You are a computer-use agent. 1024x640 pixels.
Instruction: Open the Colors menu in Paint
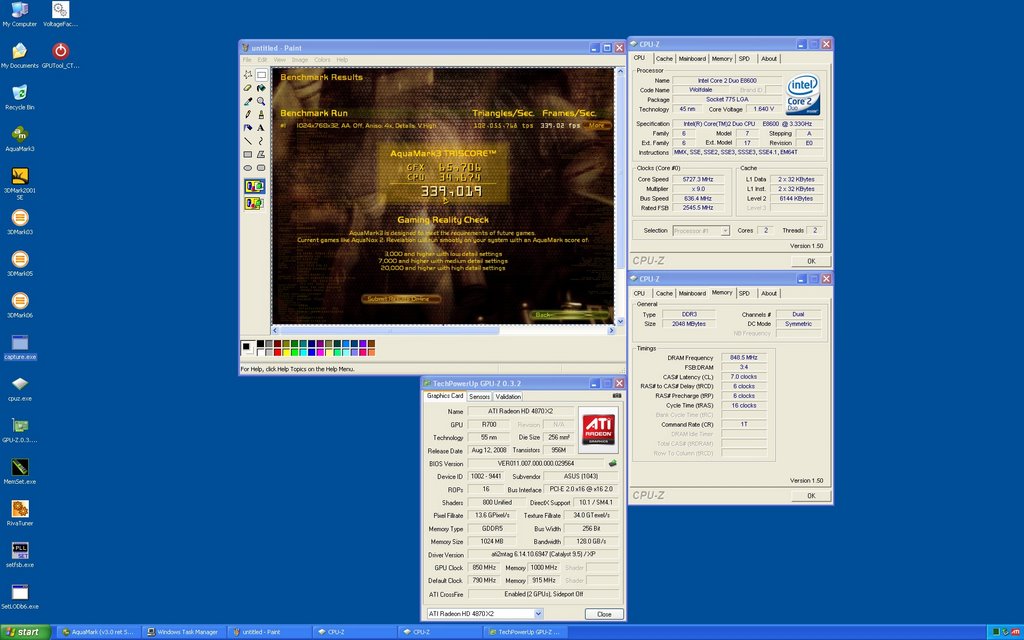[x=322, y=59]
